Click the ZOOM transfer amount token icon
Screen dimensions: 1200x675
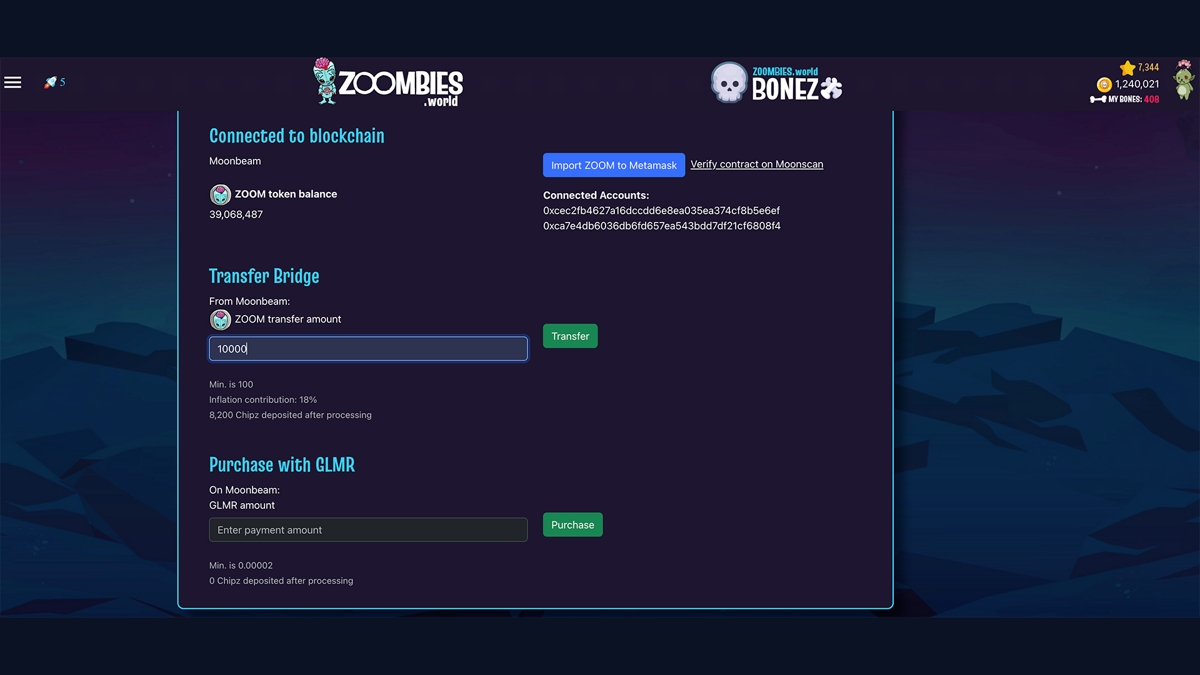220,319
